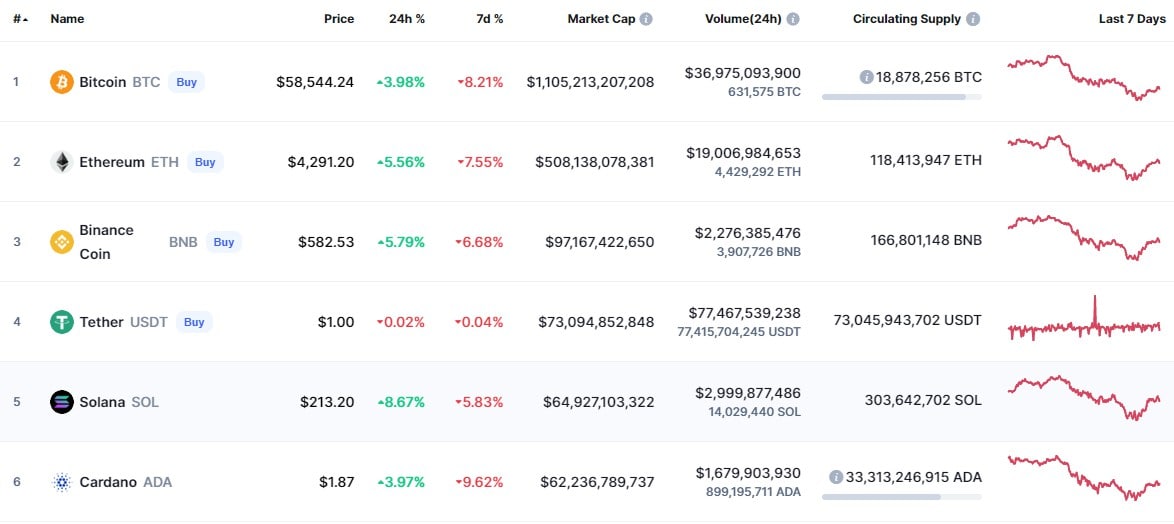Click BNB supply 166,801,148 BNB
This screenshot has width=1174, height=524.
(926, 240)
